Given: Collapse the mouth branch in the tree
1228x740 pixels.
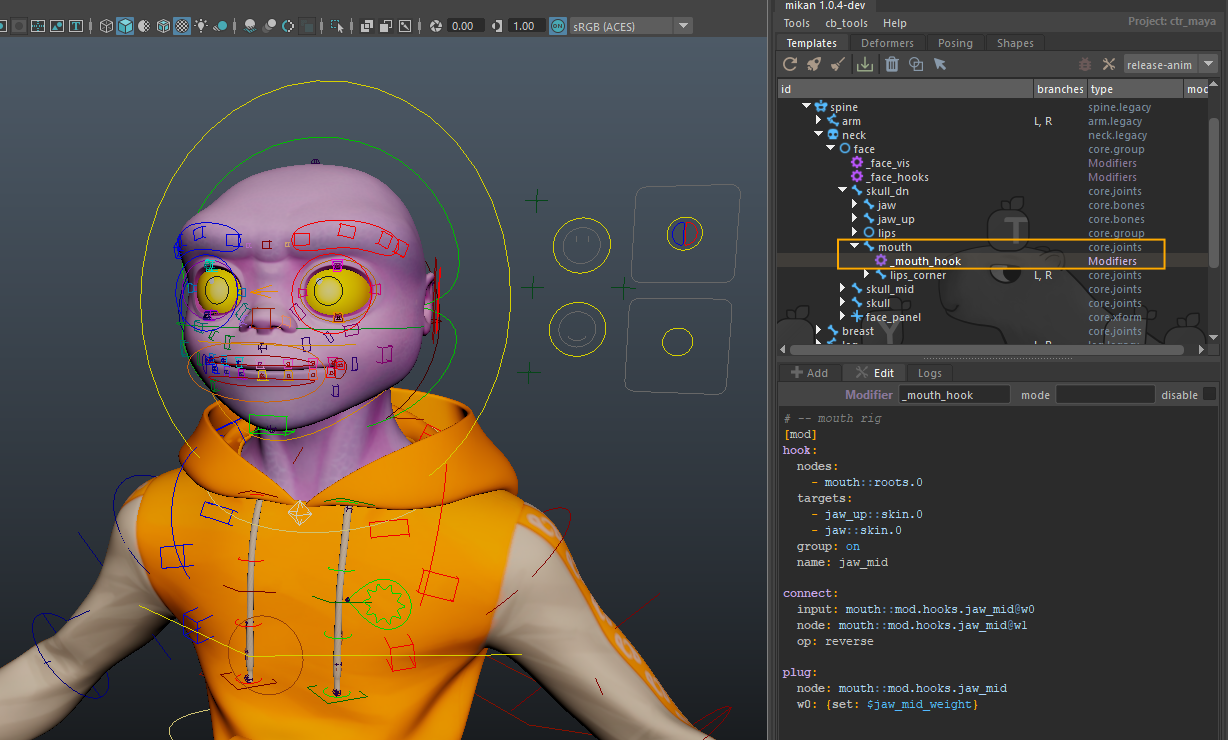Looking at the screenshot, I should 856,246.
